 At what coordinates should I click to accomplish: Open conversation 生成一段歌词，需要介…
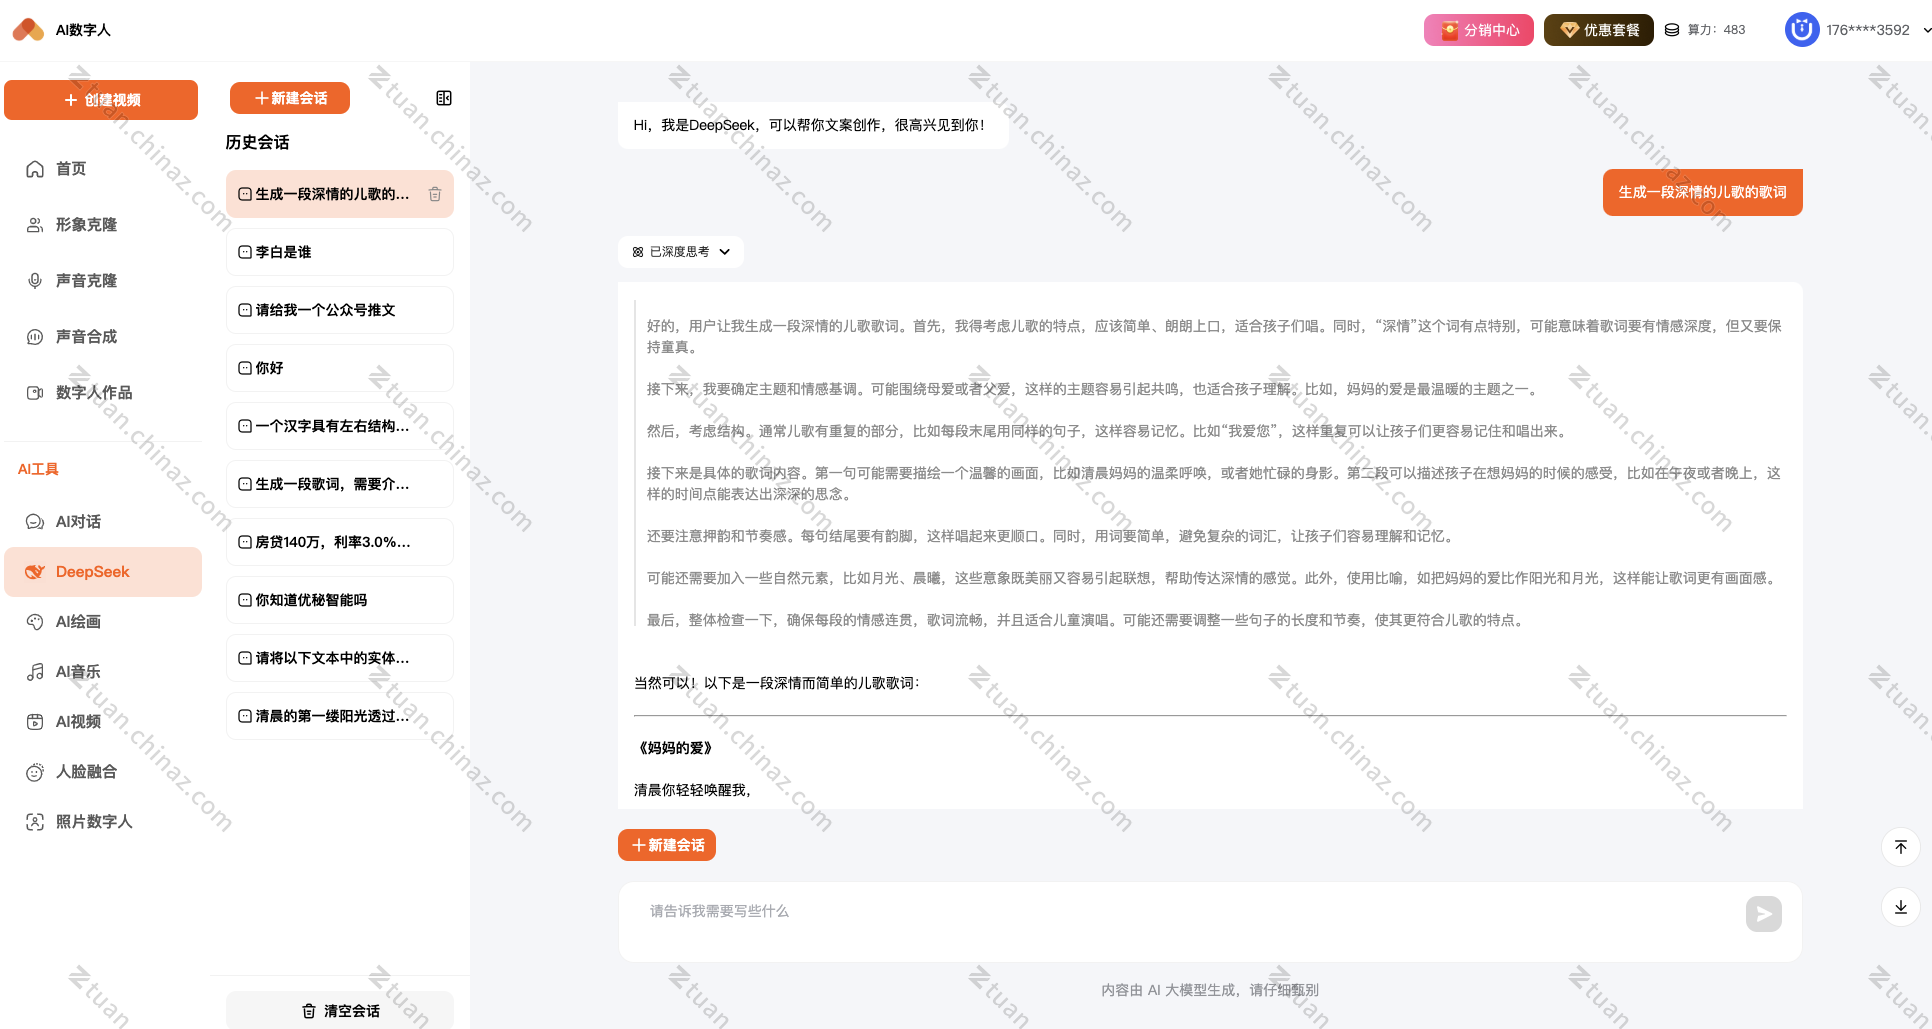tap(340, 484)
